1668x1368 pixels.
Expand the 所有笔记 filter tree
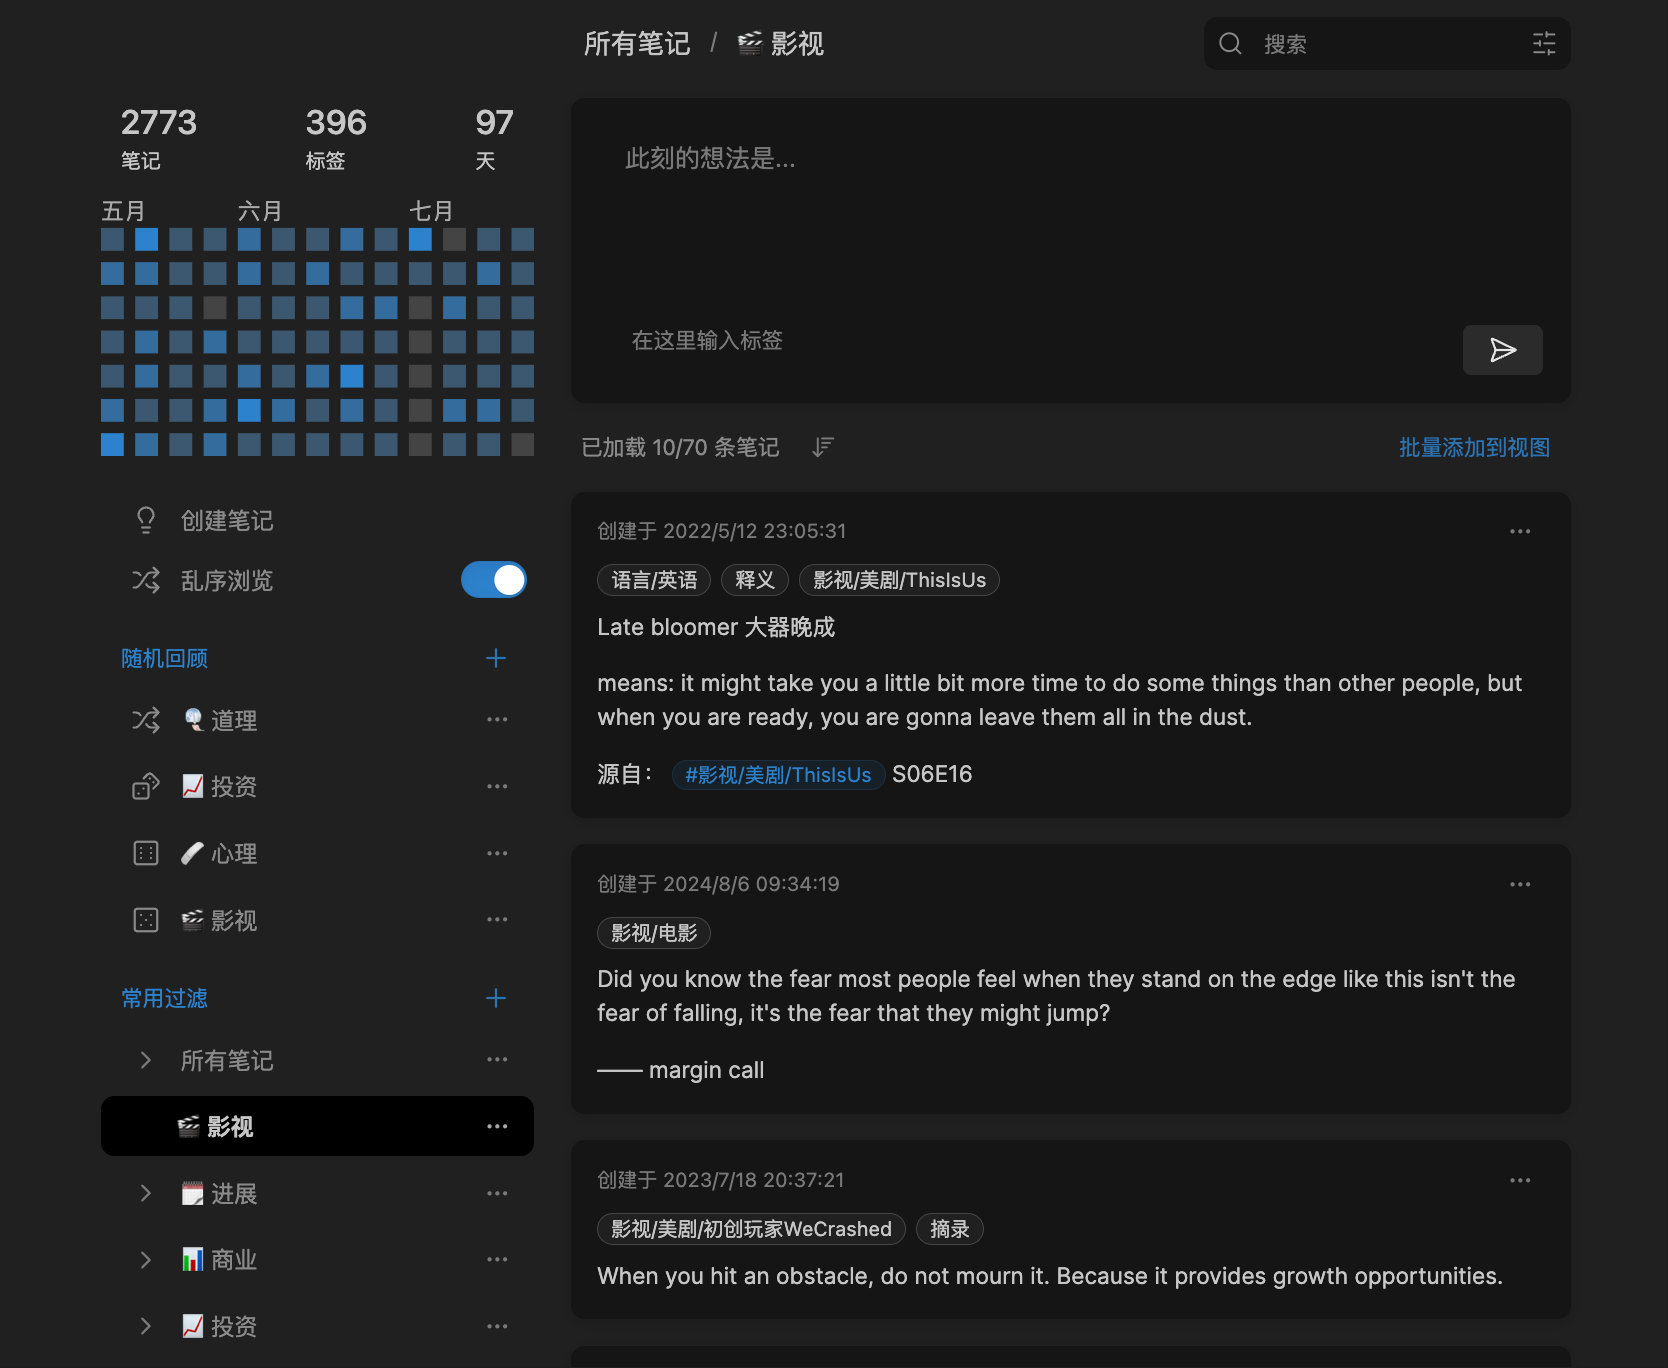(146, 1060)
